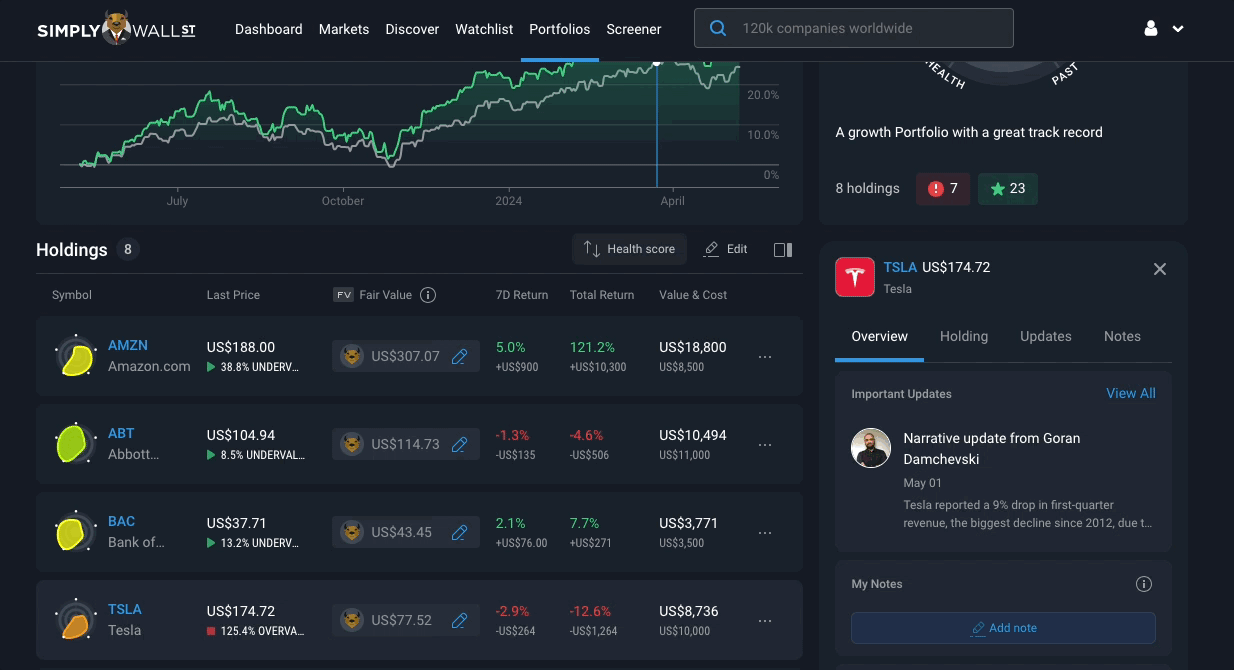
Task: Open the Screener menu item
Action: tap(634, 29)
